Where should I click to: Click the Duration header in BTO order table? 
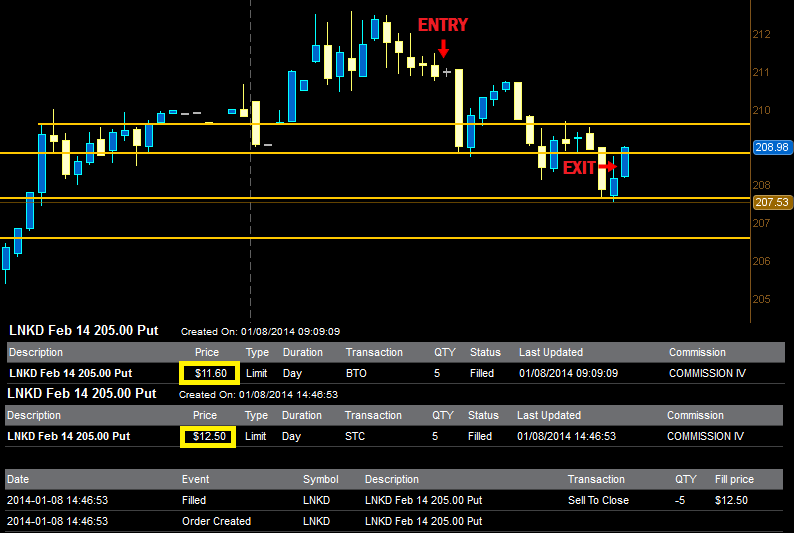pyautogui.click(x=302, y=352)
